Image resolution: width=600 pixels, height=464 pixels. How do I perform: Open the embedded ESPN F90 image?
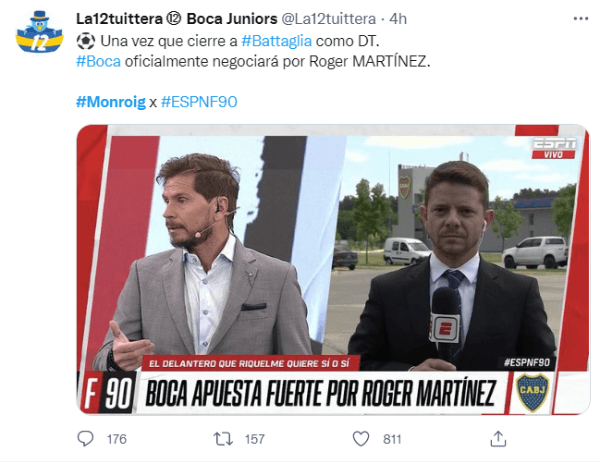pos(333,269)
